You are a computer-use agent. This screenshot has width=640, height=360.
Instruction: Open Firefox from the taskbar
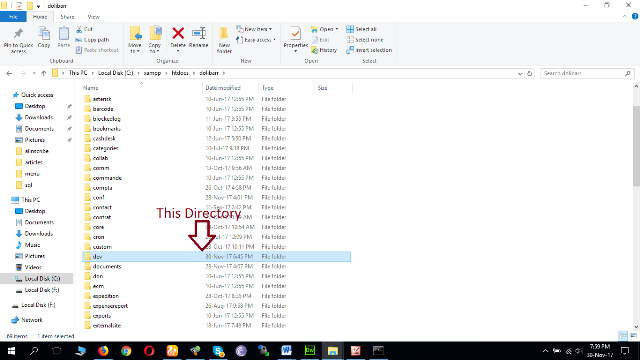click(x=103, y=351)
